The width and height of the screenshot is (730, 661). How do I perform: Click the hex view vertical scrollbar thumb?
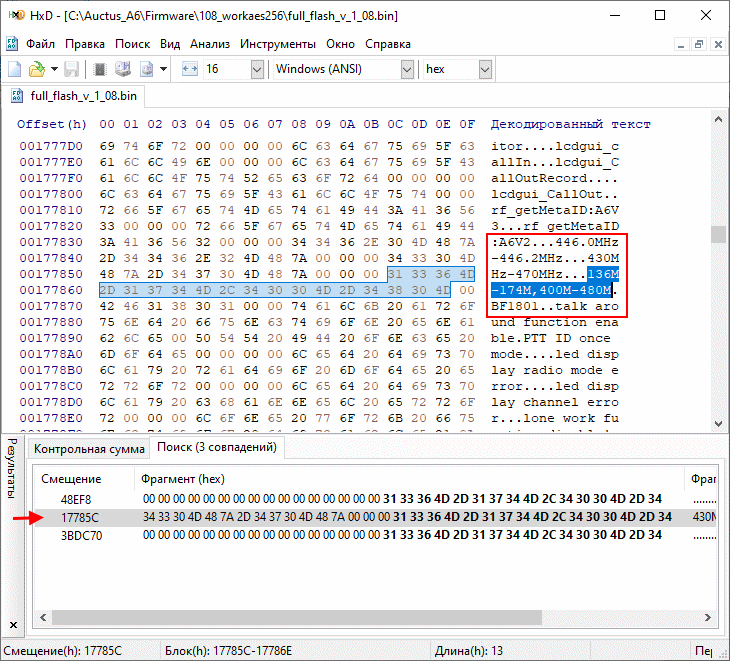pos(719,234)
